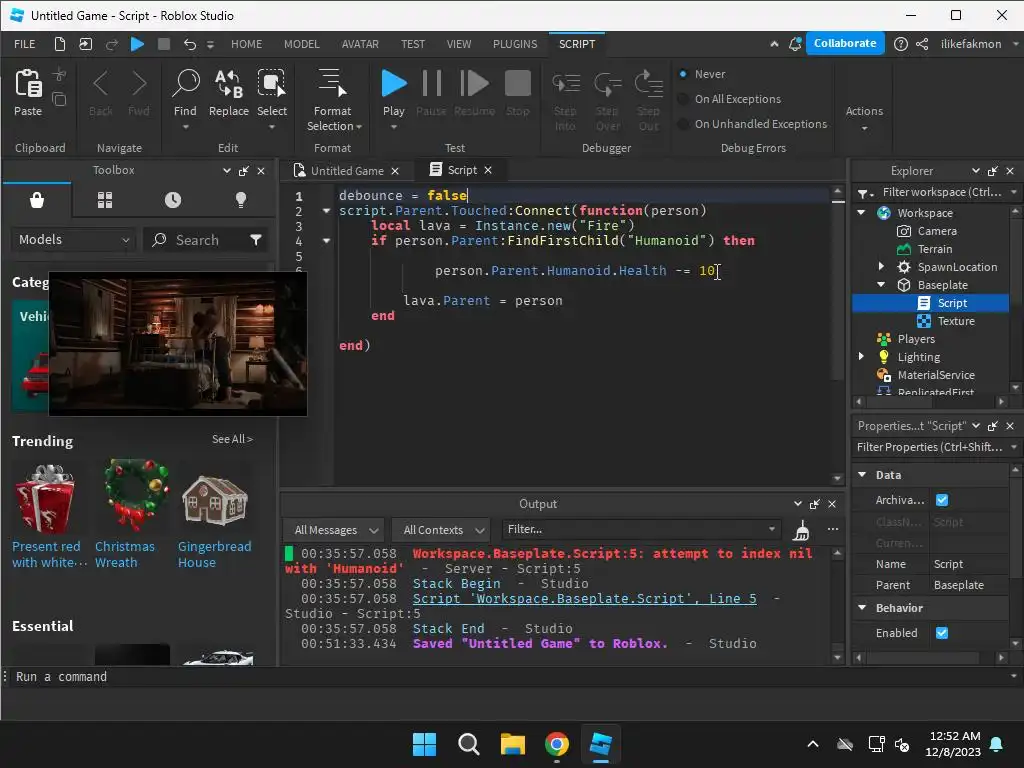Image resolution: width=1024 pixels, height=768 pixels.
Task: Open the Toolbox Recent clock tab
Action: pyautogui.click(x=173, y=200)
